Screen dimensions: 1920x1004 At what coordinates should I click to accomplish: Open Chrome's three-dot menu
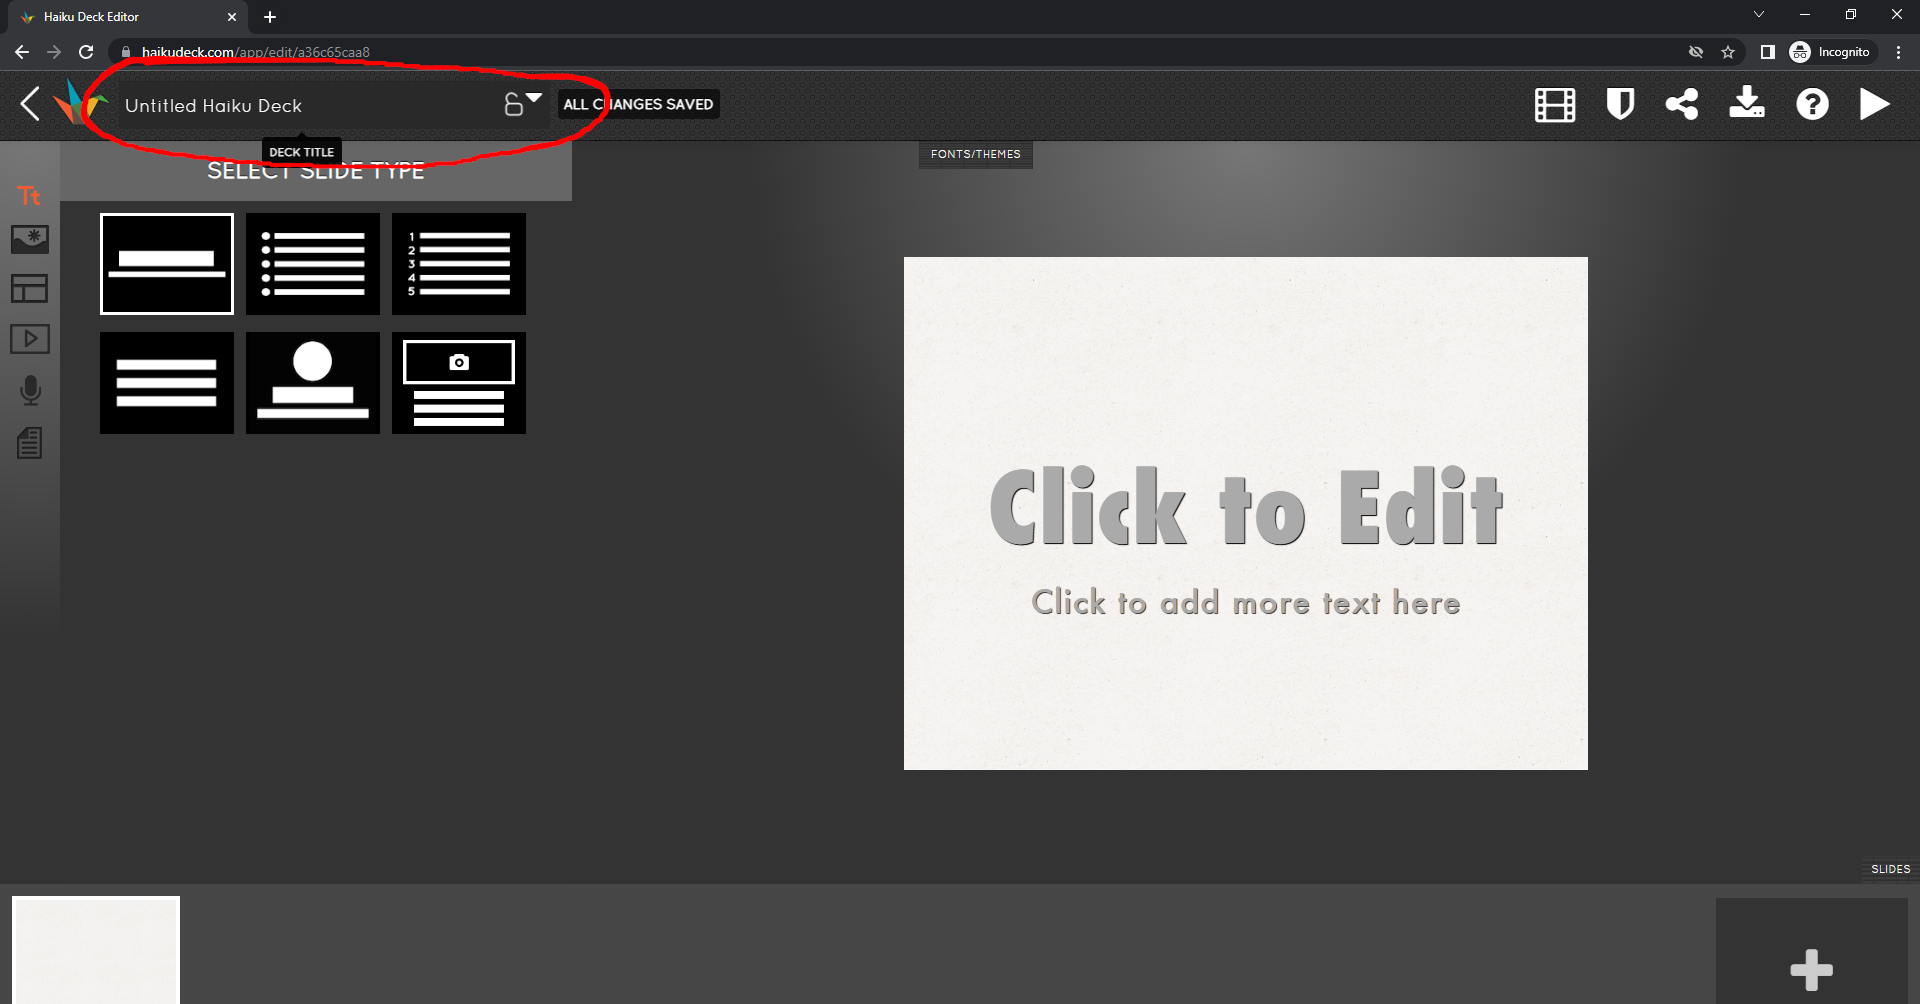pyautogui.click(x=1898, y=52)
